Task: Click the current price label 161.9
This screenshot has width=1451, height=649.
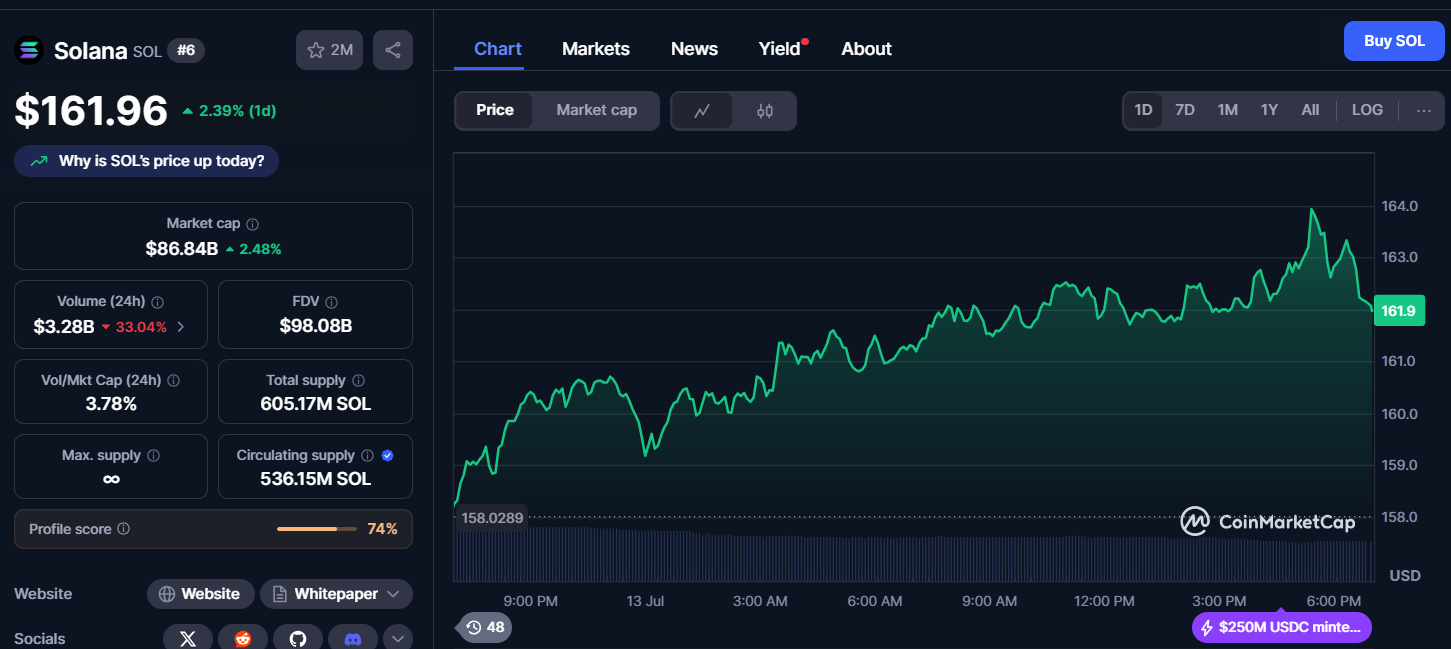Action: tap(1399, 311)
